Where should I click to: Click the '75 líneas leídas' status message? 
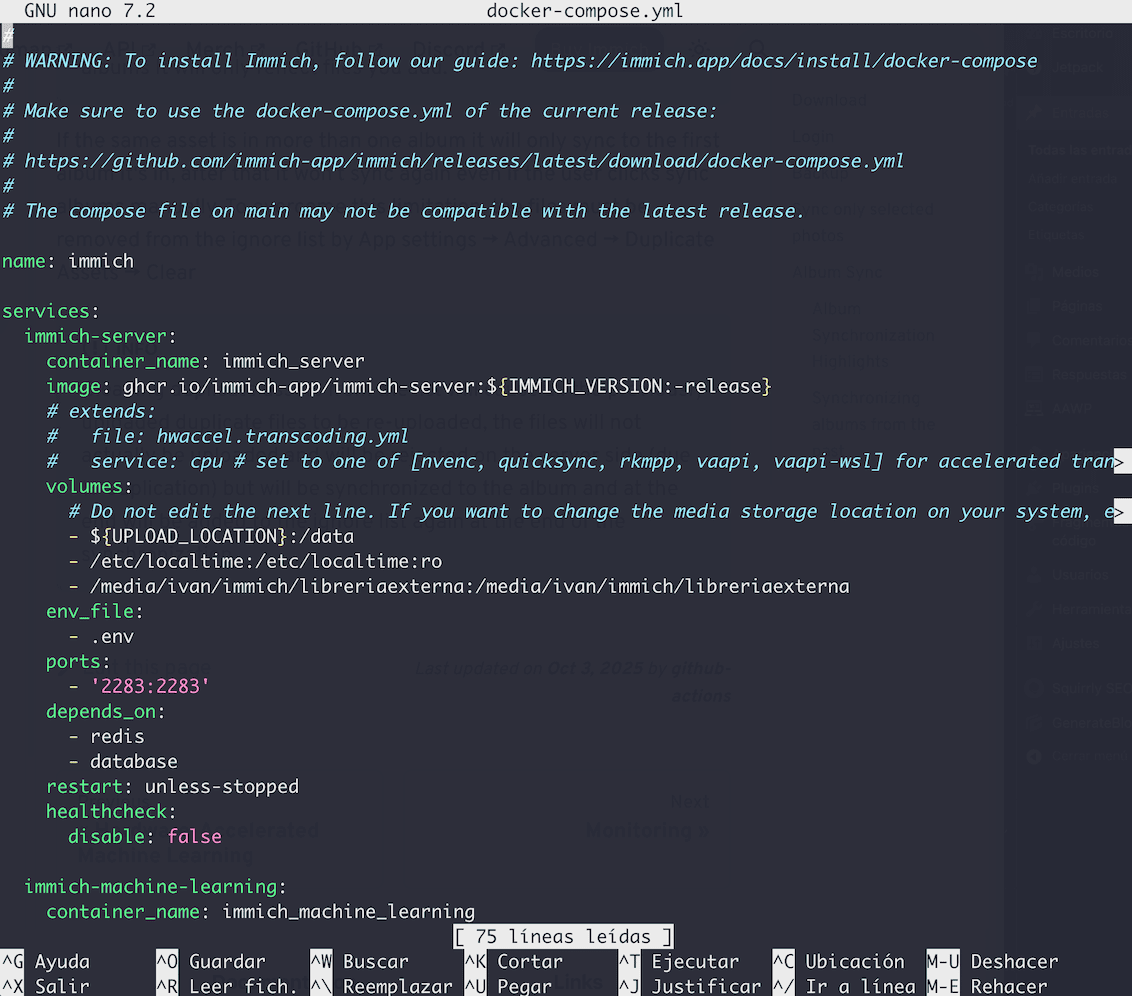(564, 937)
